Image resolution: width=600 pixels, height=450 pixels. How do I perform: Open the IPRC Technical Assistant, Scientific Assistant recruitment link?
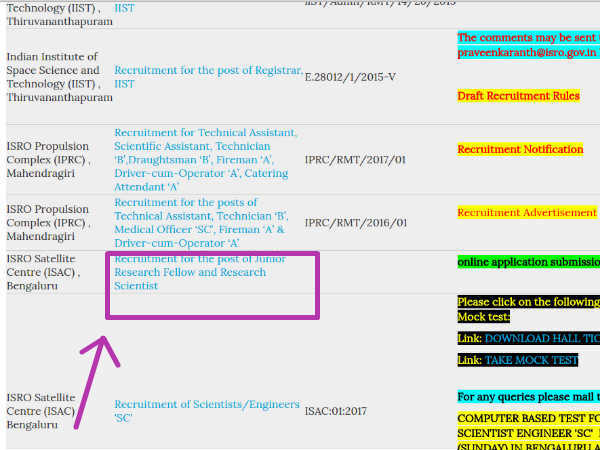[206, 160]
